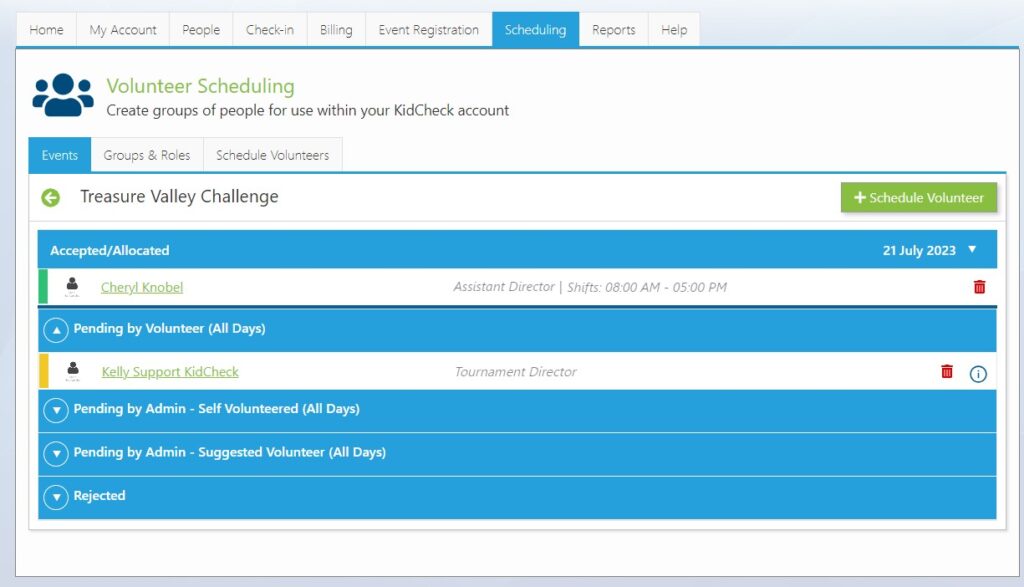Open the Event Registration tab
1024x587 pixels.
(x=428, y=29)
